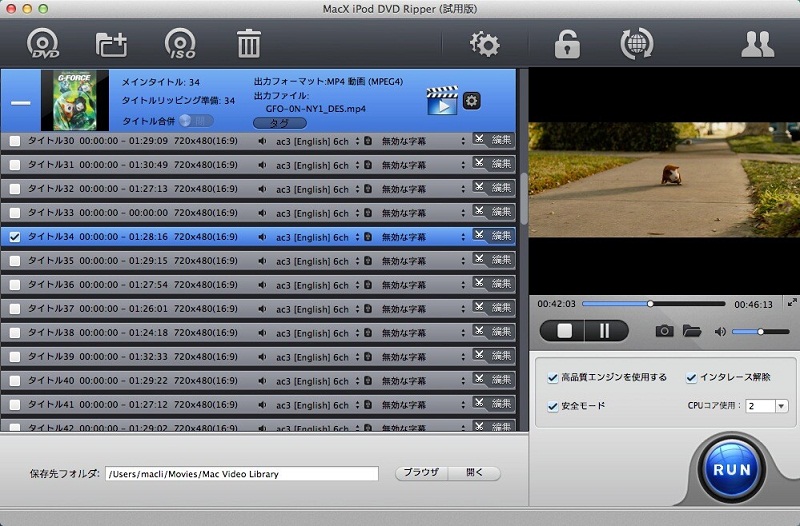
Task: Click the preview video frame
Action: [664, 179]
